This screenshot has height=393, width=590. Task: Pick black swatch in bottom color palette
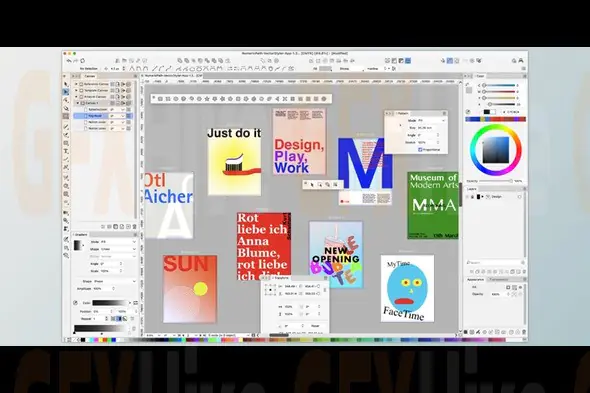83,340
